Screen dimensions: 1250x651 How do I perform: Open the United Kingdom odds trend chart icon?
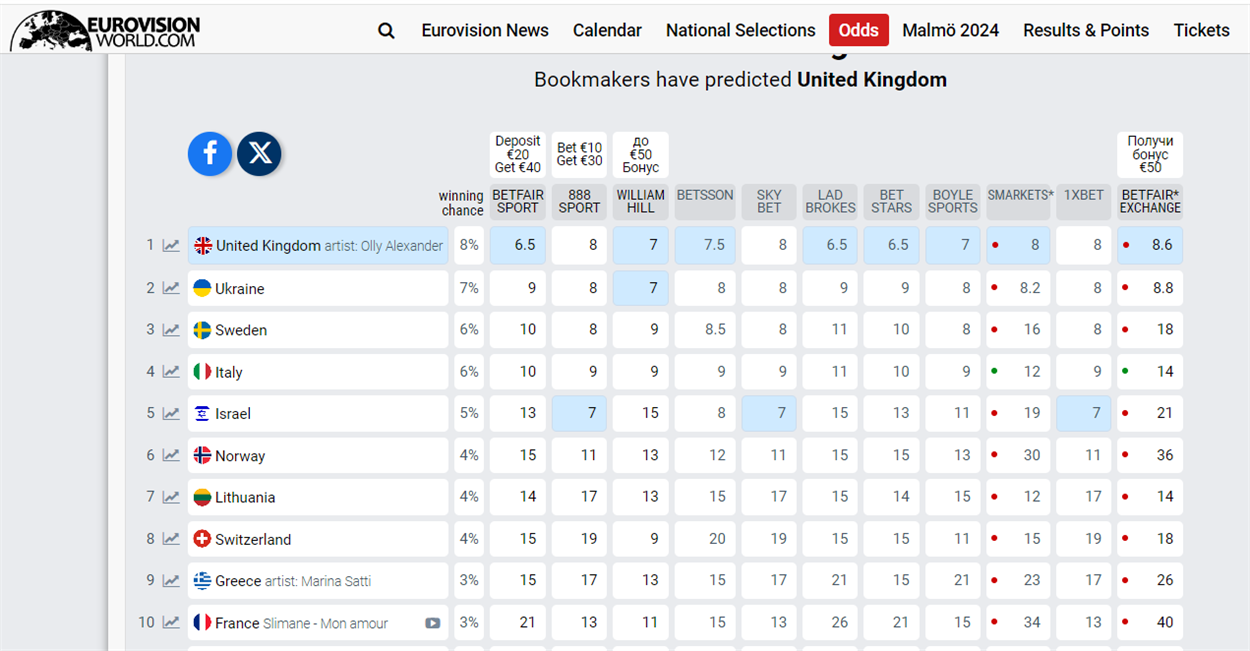point(172,246)
